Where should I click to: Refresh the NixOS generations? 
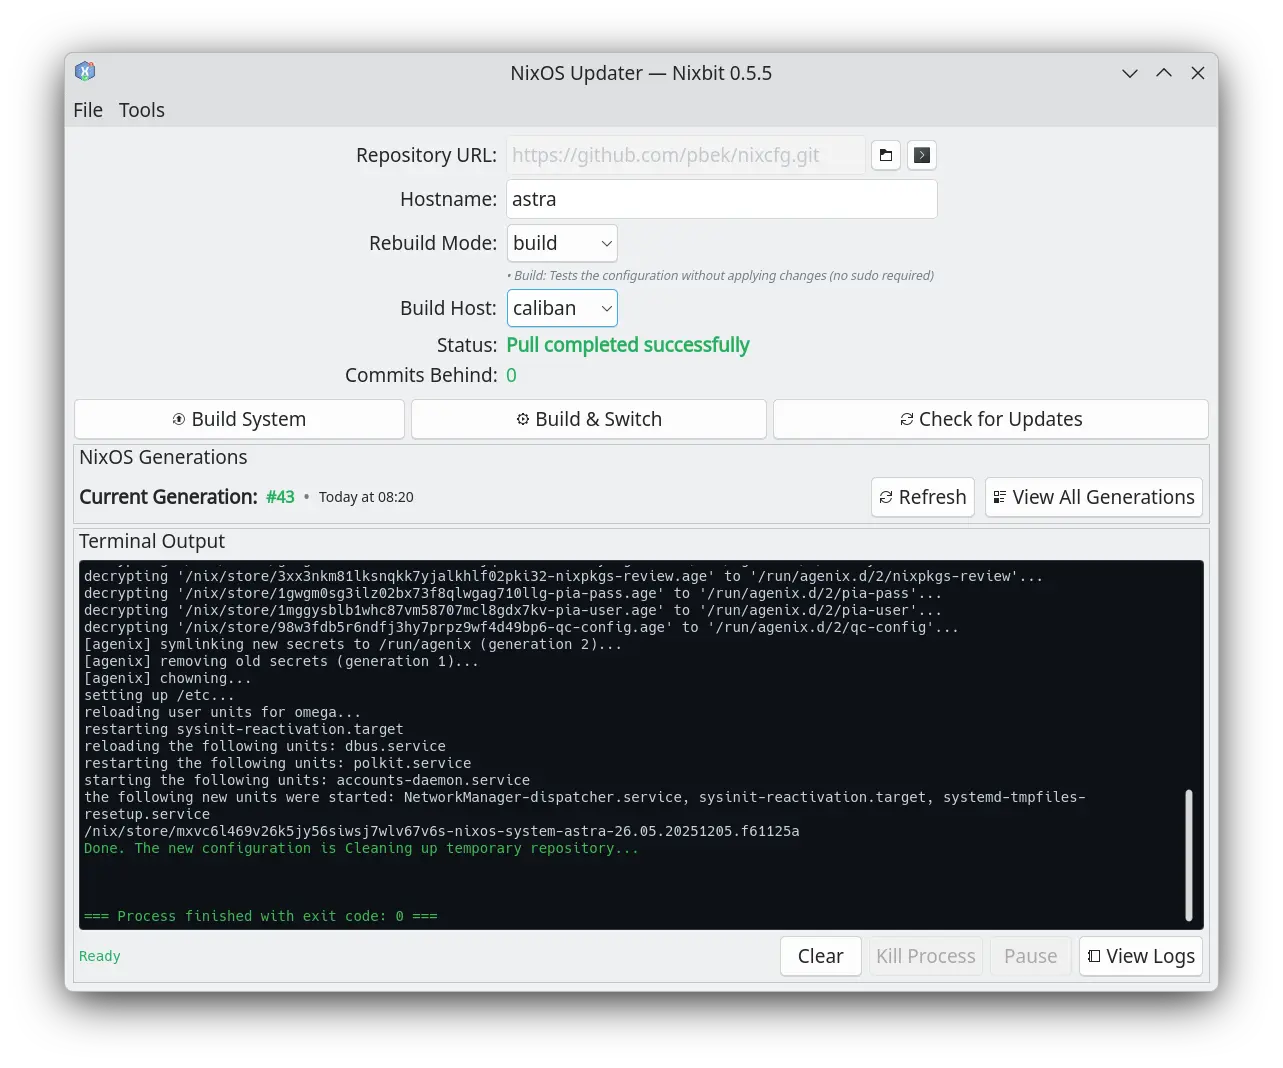(923, 497)
